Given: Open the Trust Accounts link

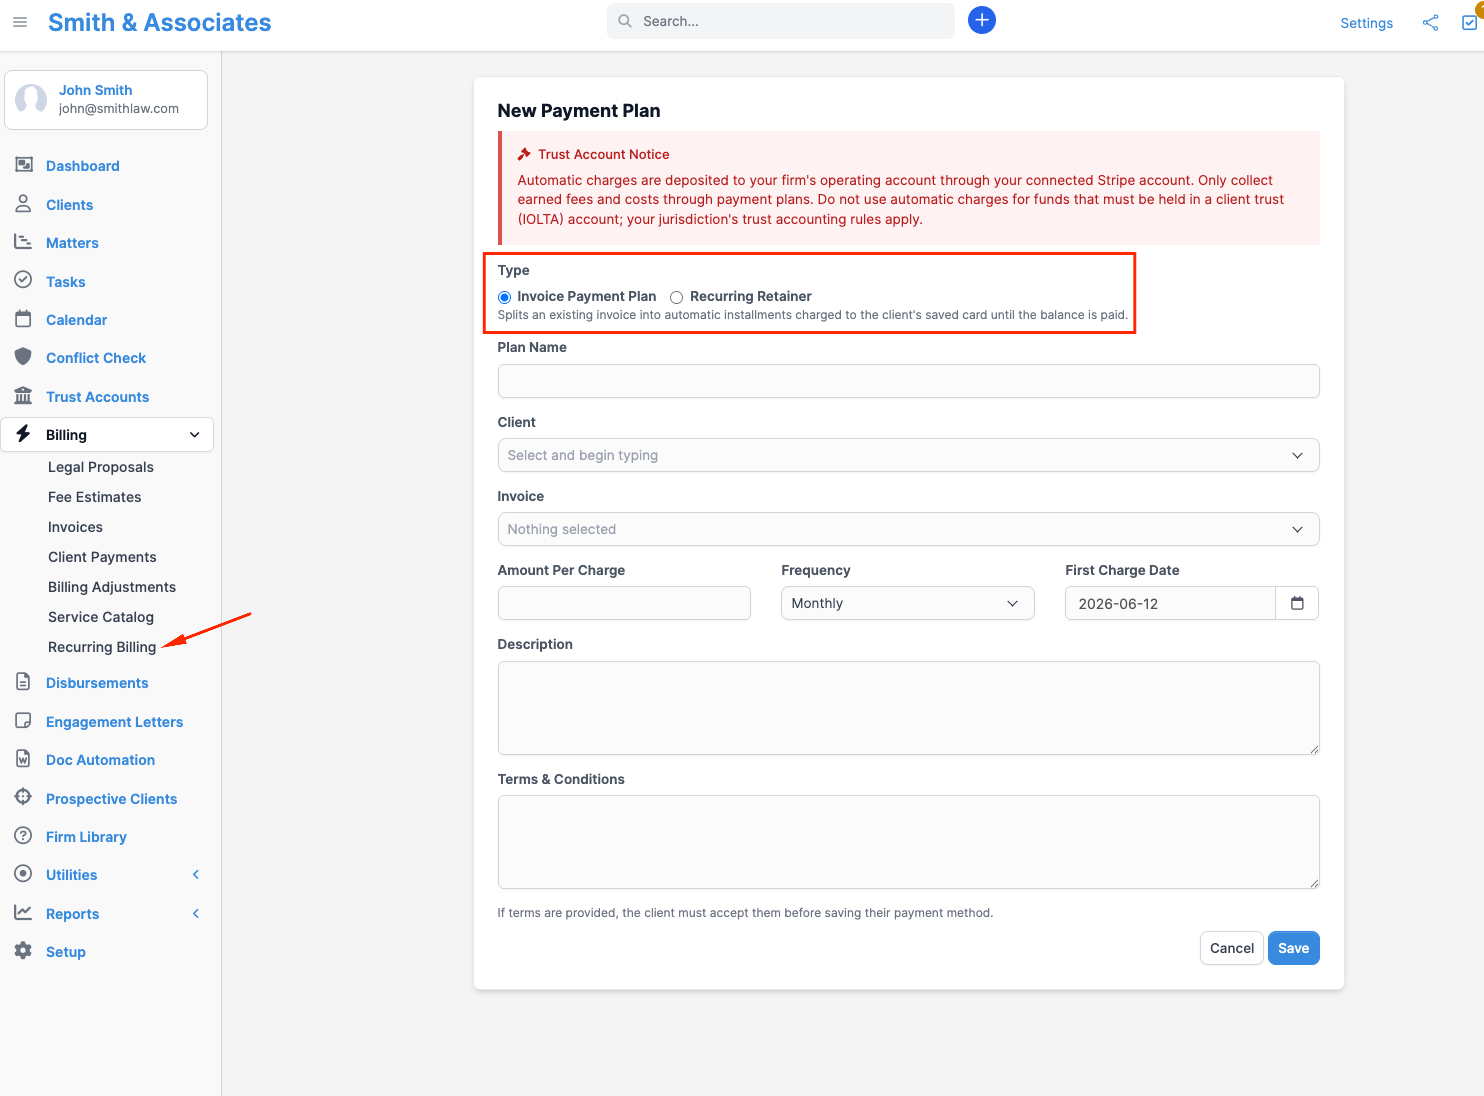Looking at the screenshot, I should 97,397.
